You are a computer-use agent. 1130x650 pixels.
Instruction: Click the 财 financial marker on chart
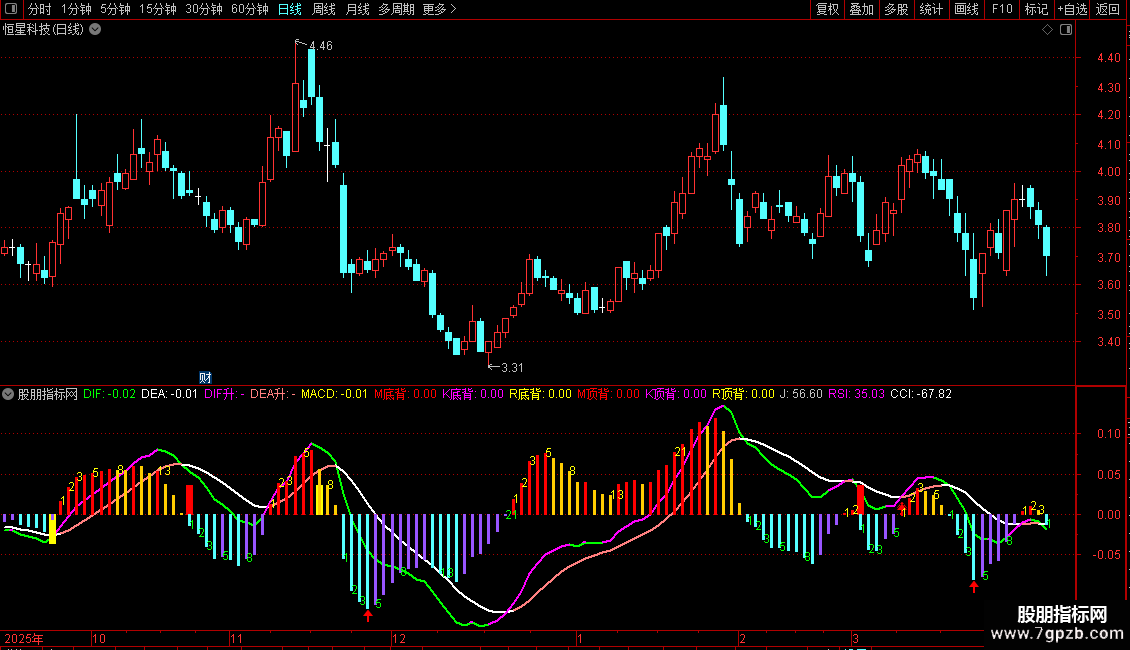tap(205, 378)
